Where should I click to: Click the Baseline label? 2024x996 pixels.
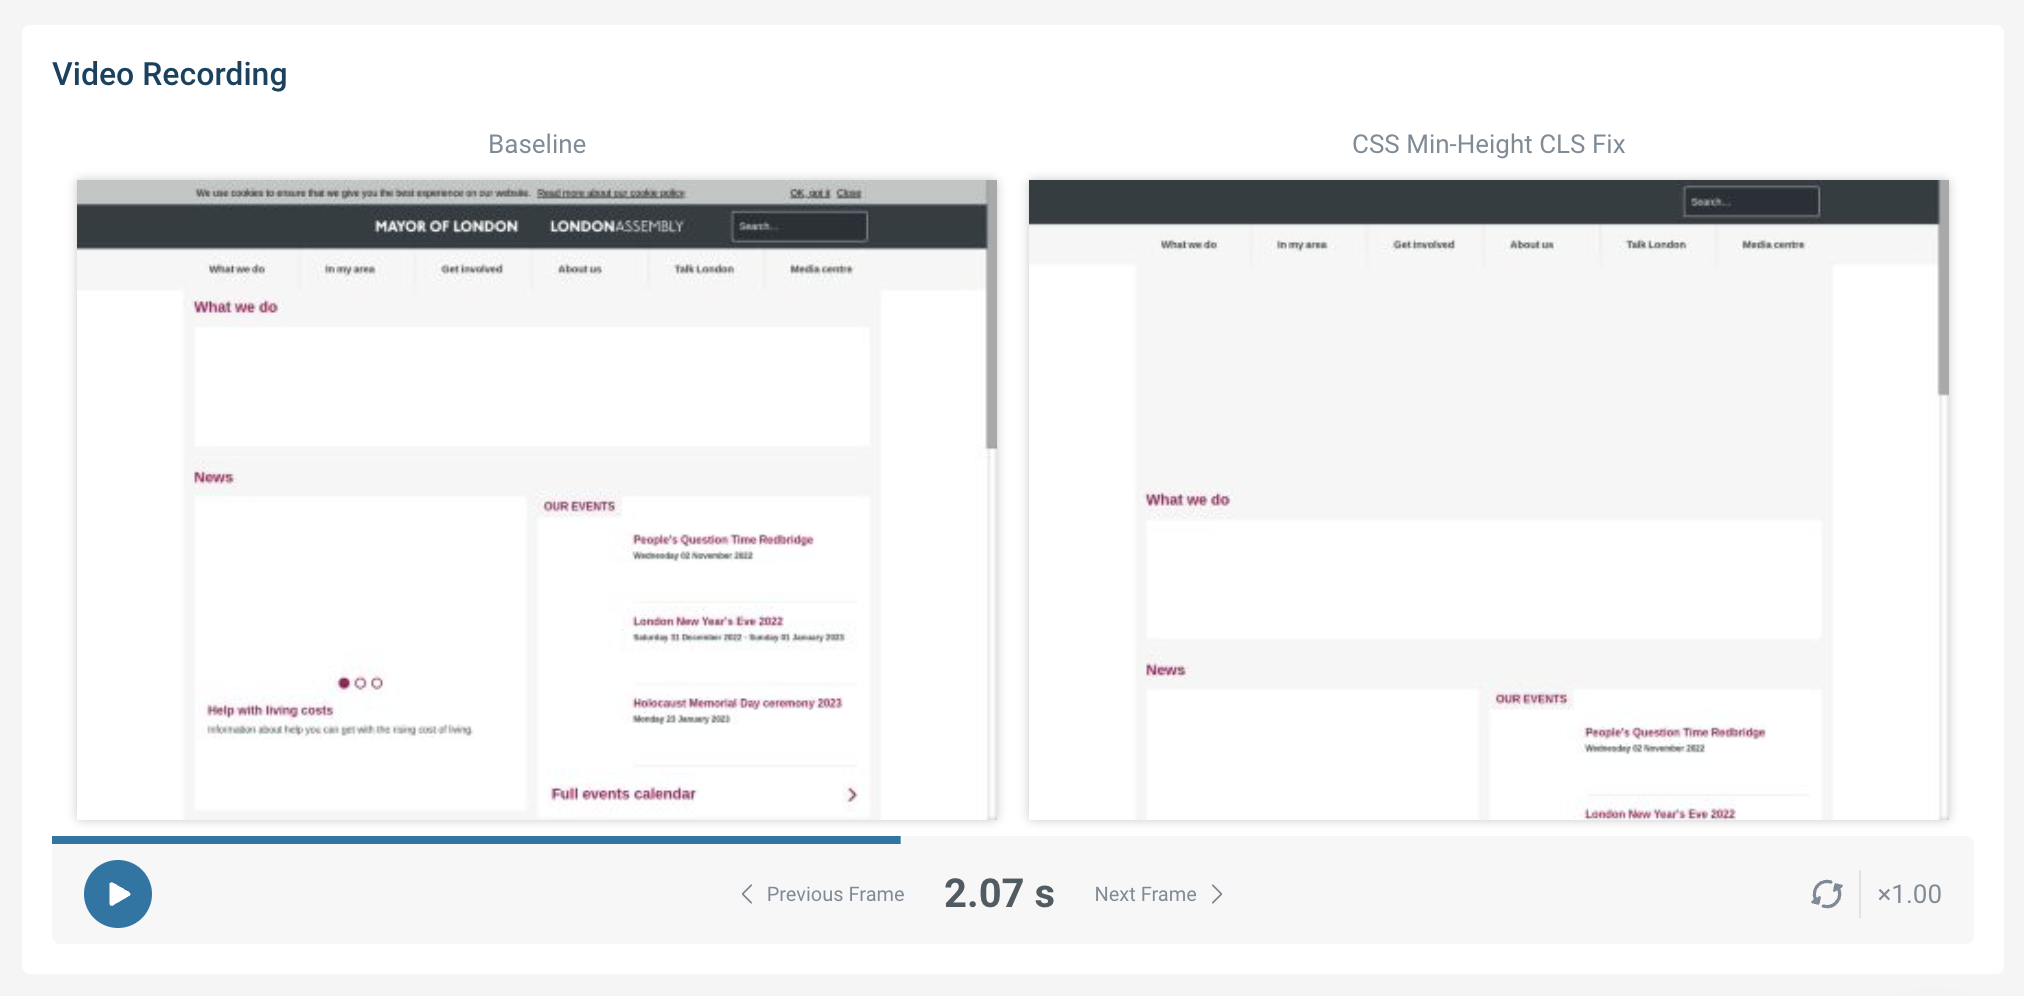[537, 144]
